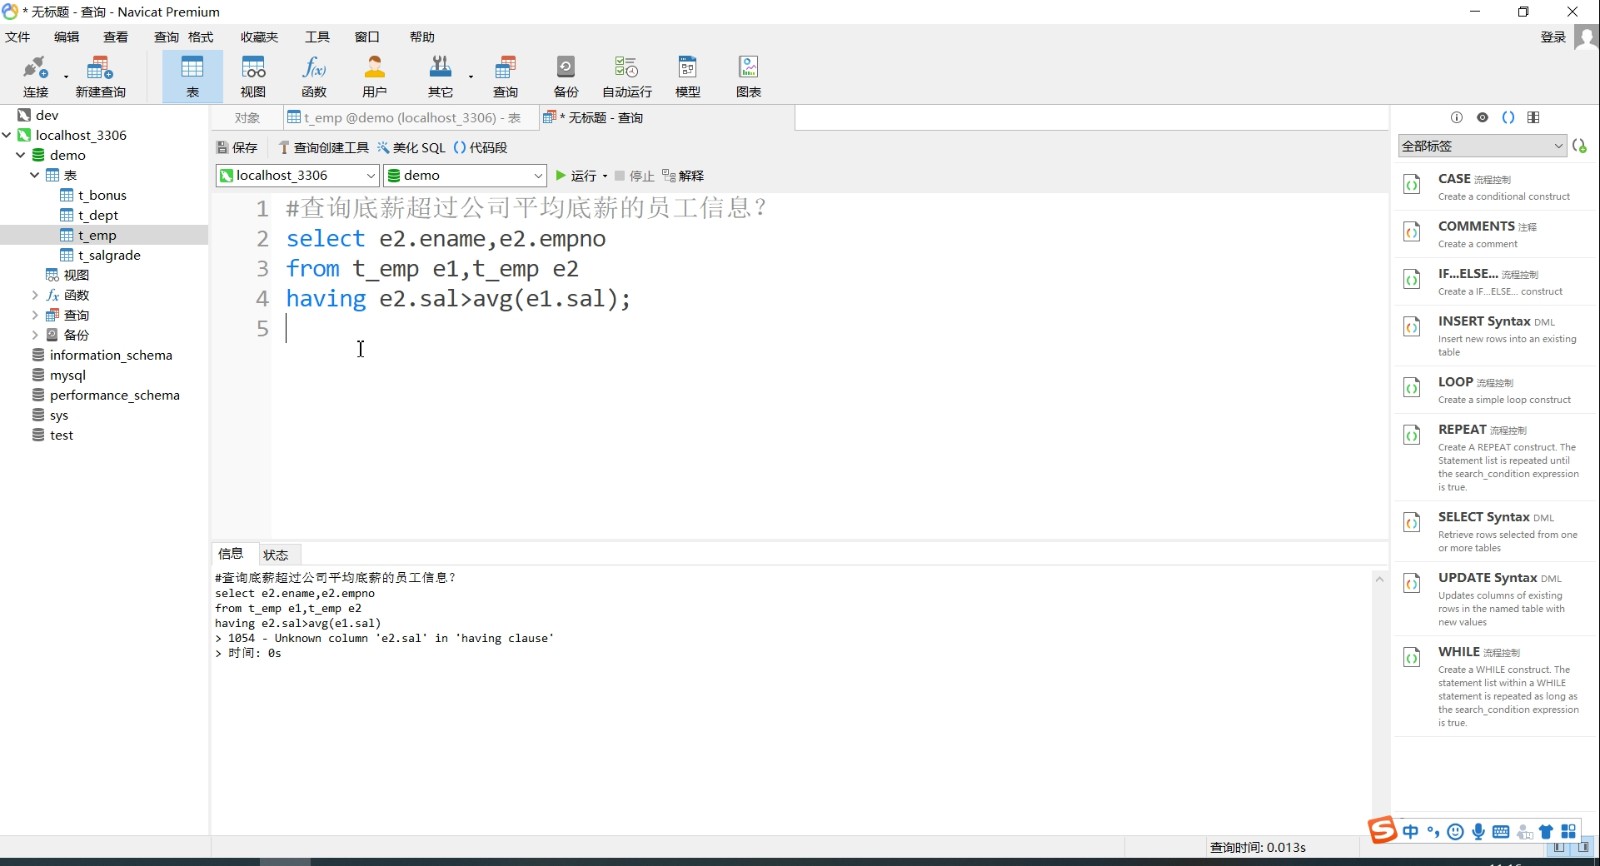Open the Sogou soft keyboard icon

pos(1501,832)
